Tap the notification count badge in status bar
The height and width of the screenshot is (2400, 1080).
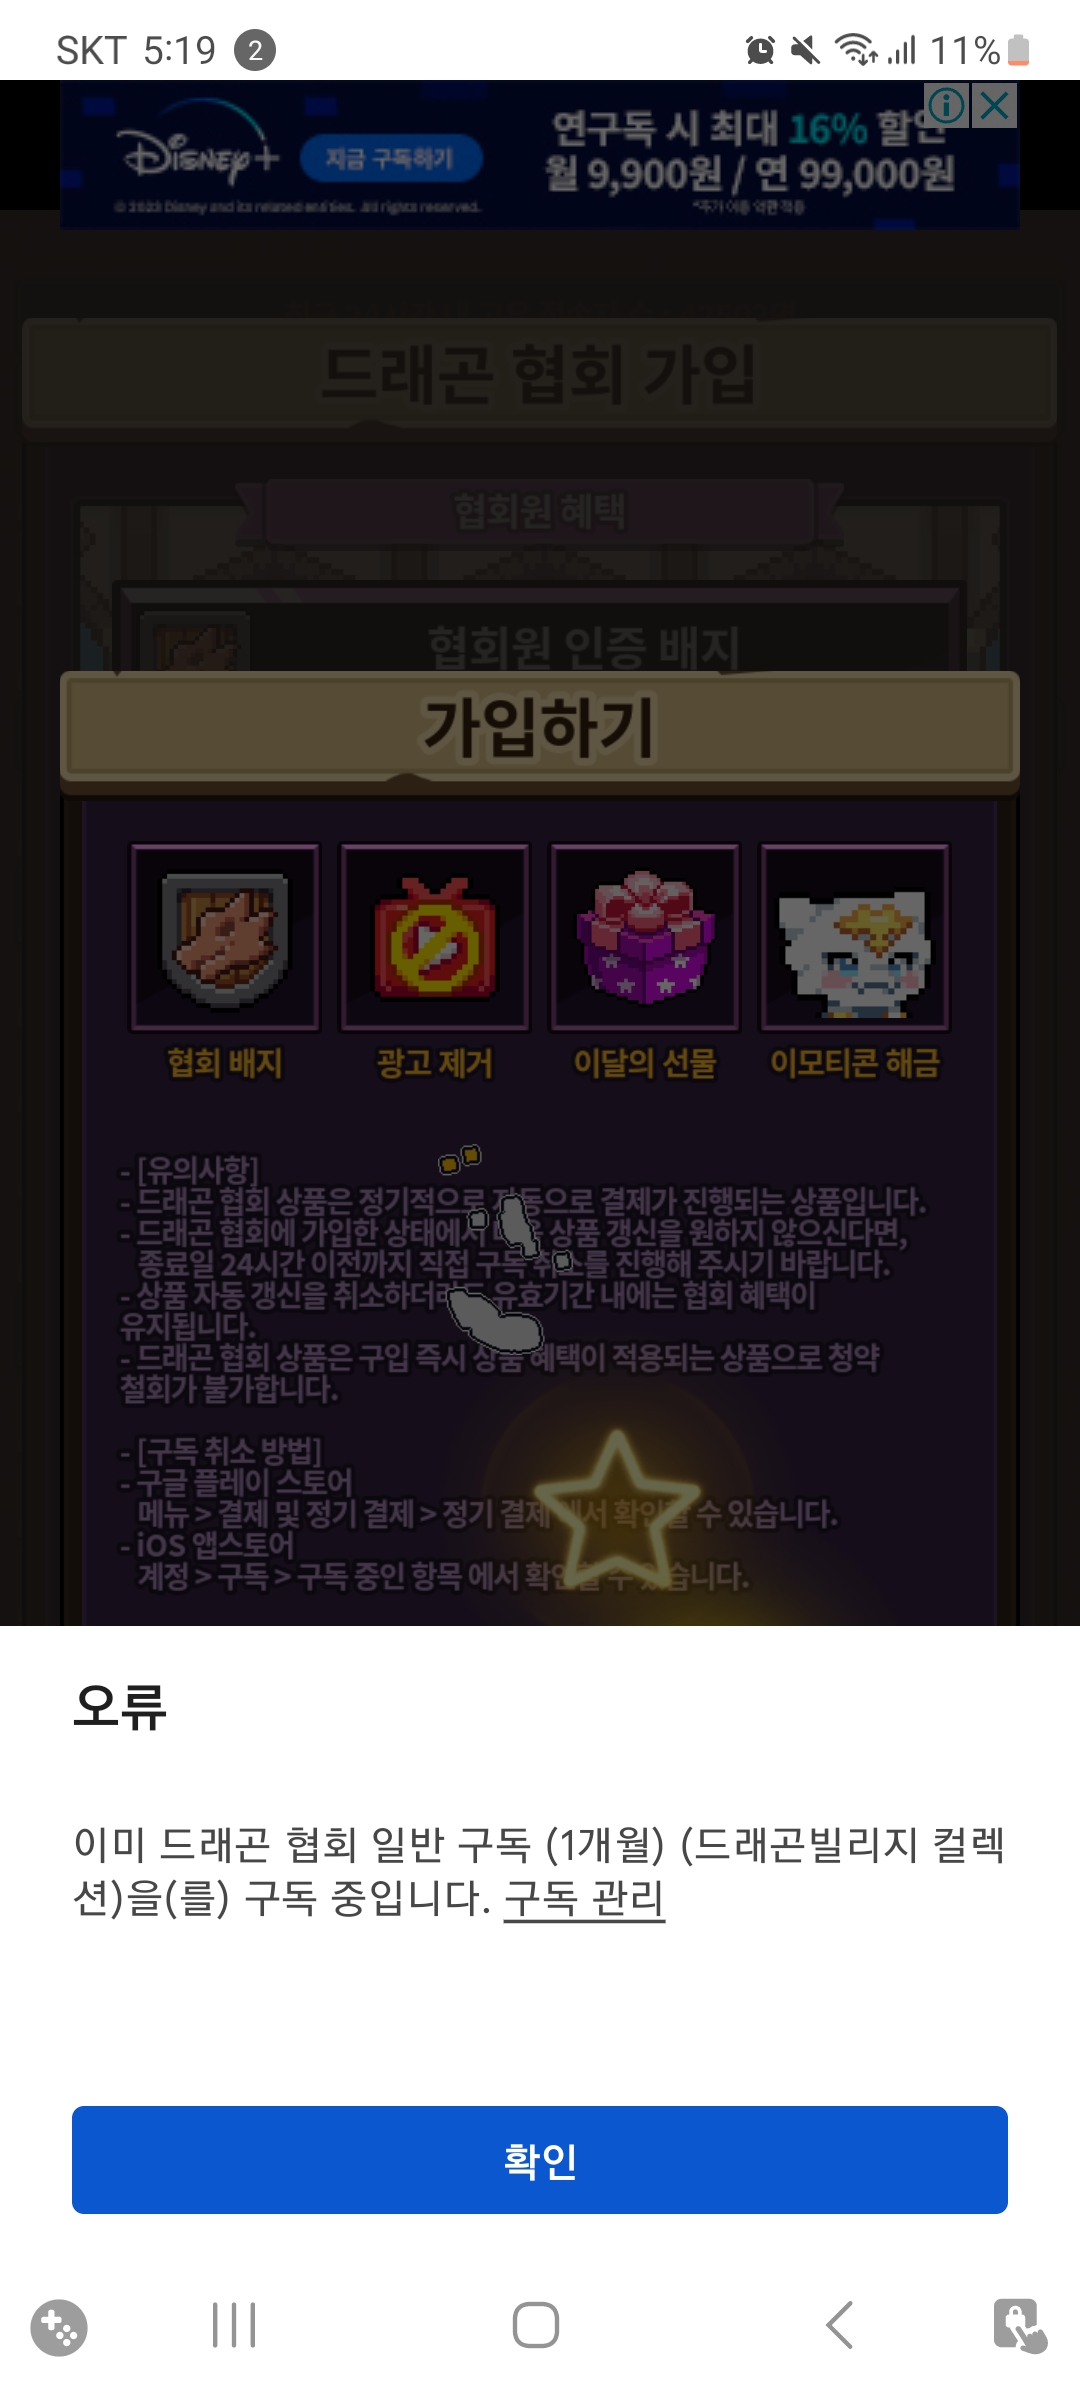click(x=255, y=50)
